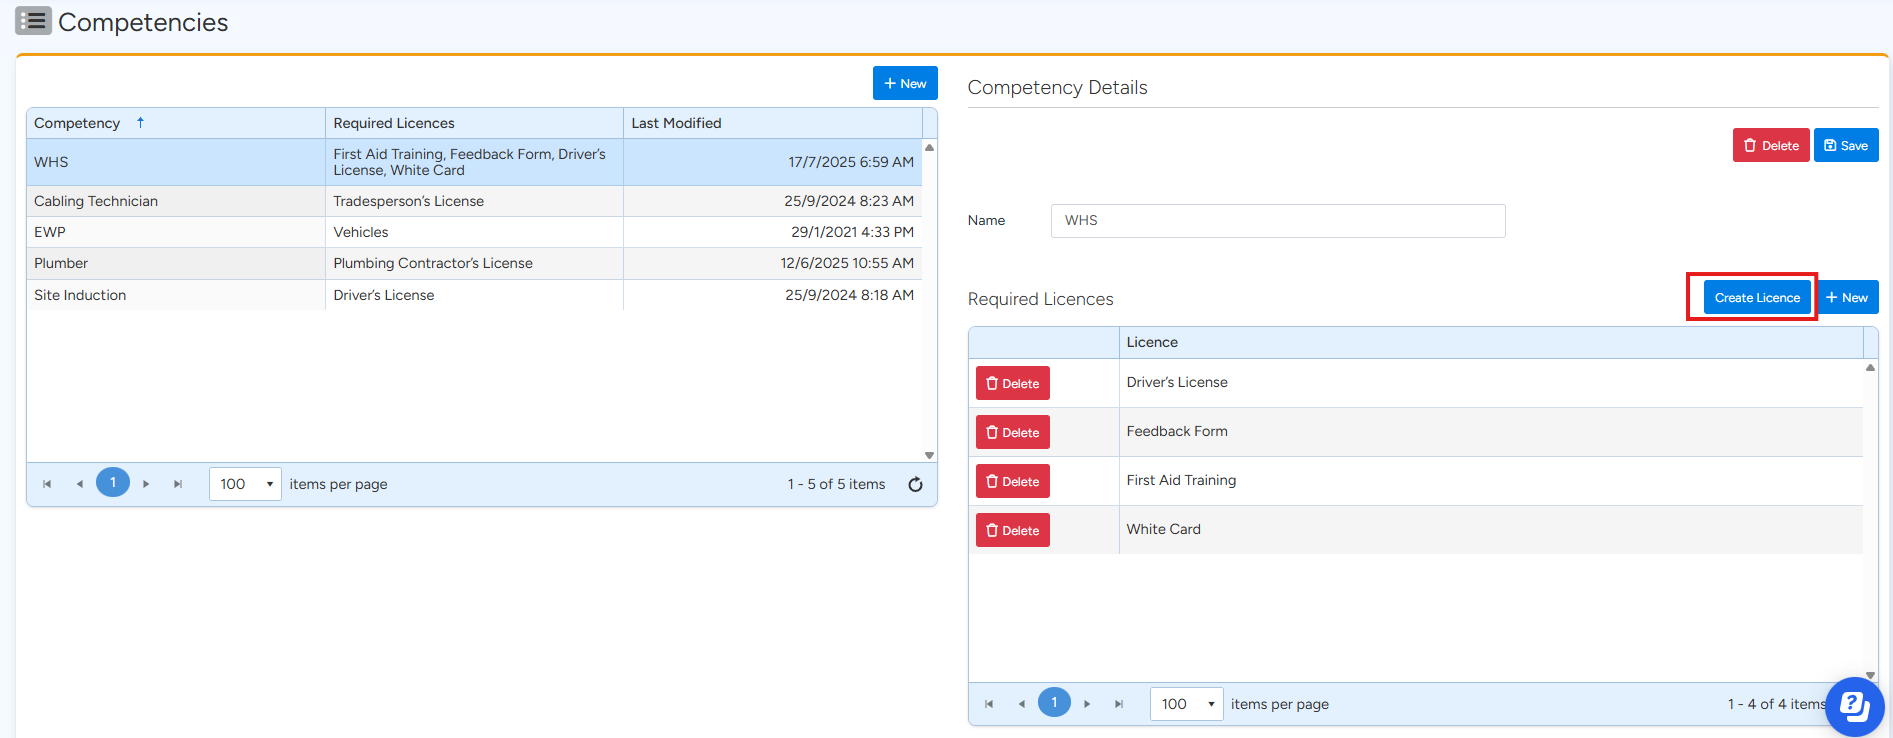The width and height of the screenshot is (1893, 738).
Task: Click the refresh icon in competency grid
Action: (915, 484)
